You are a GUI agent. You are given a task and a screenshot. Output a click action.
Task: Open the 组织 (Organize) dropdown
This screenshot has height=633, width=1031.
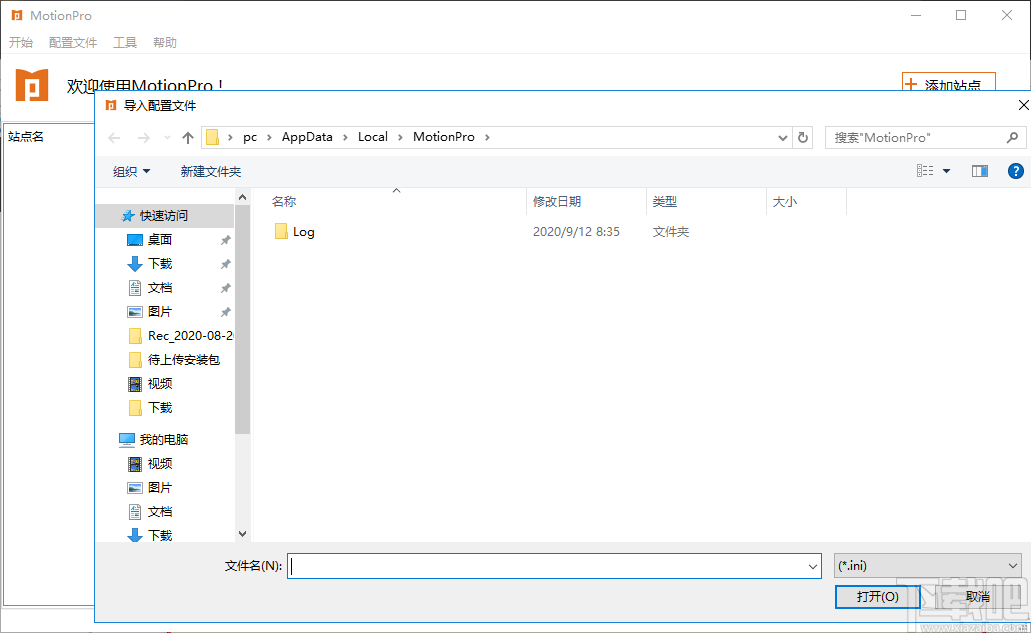[131, 171]
